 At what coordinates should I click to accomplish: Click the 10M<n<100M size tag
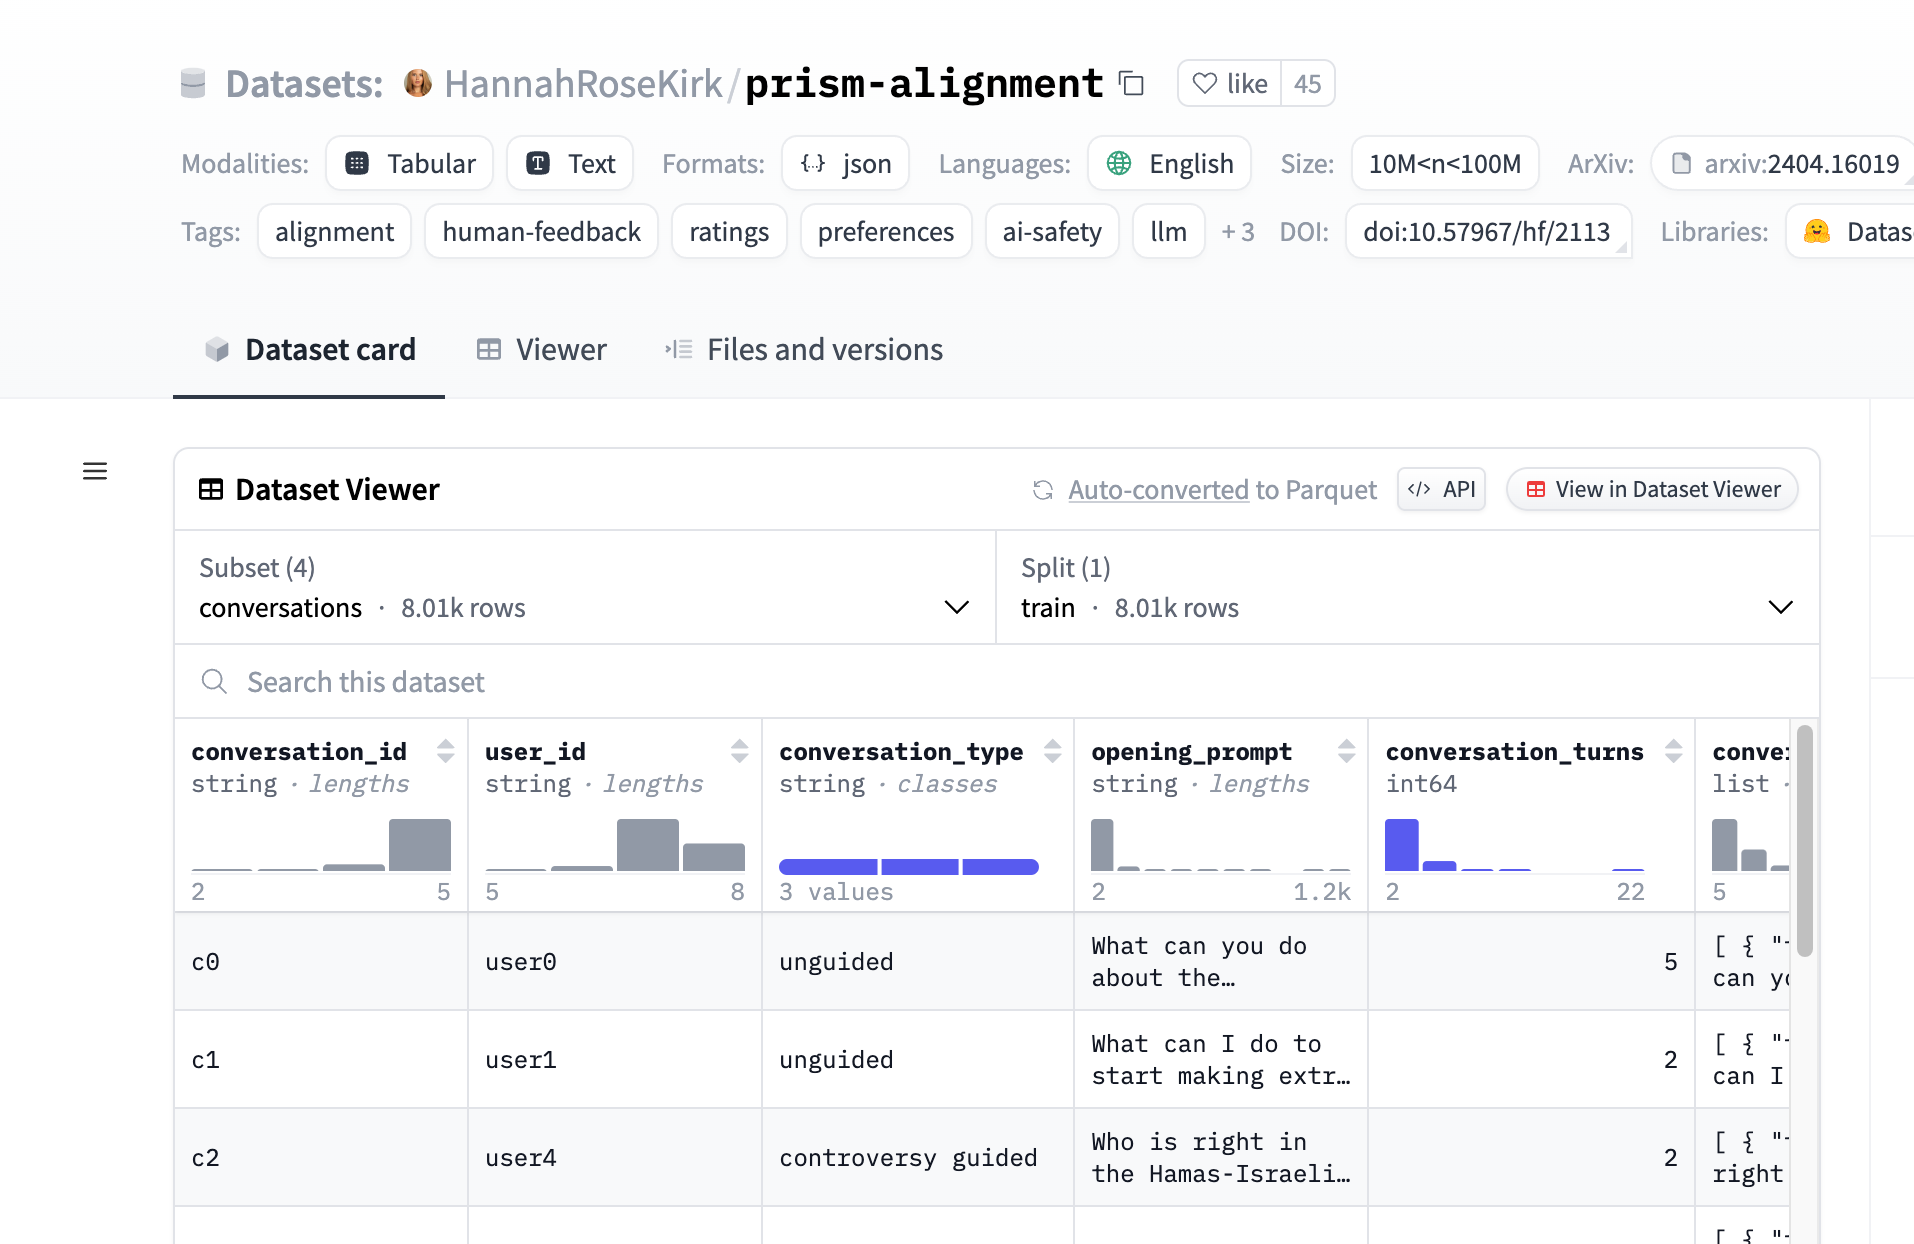point(1445,164)
